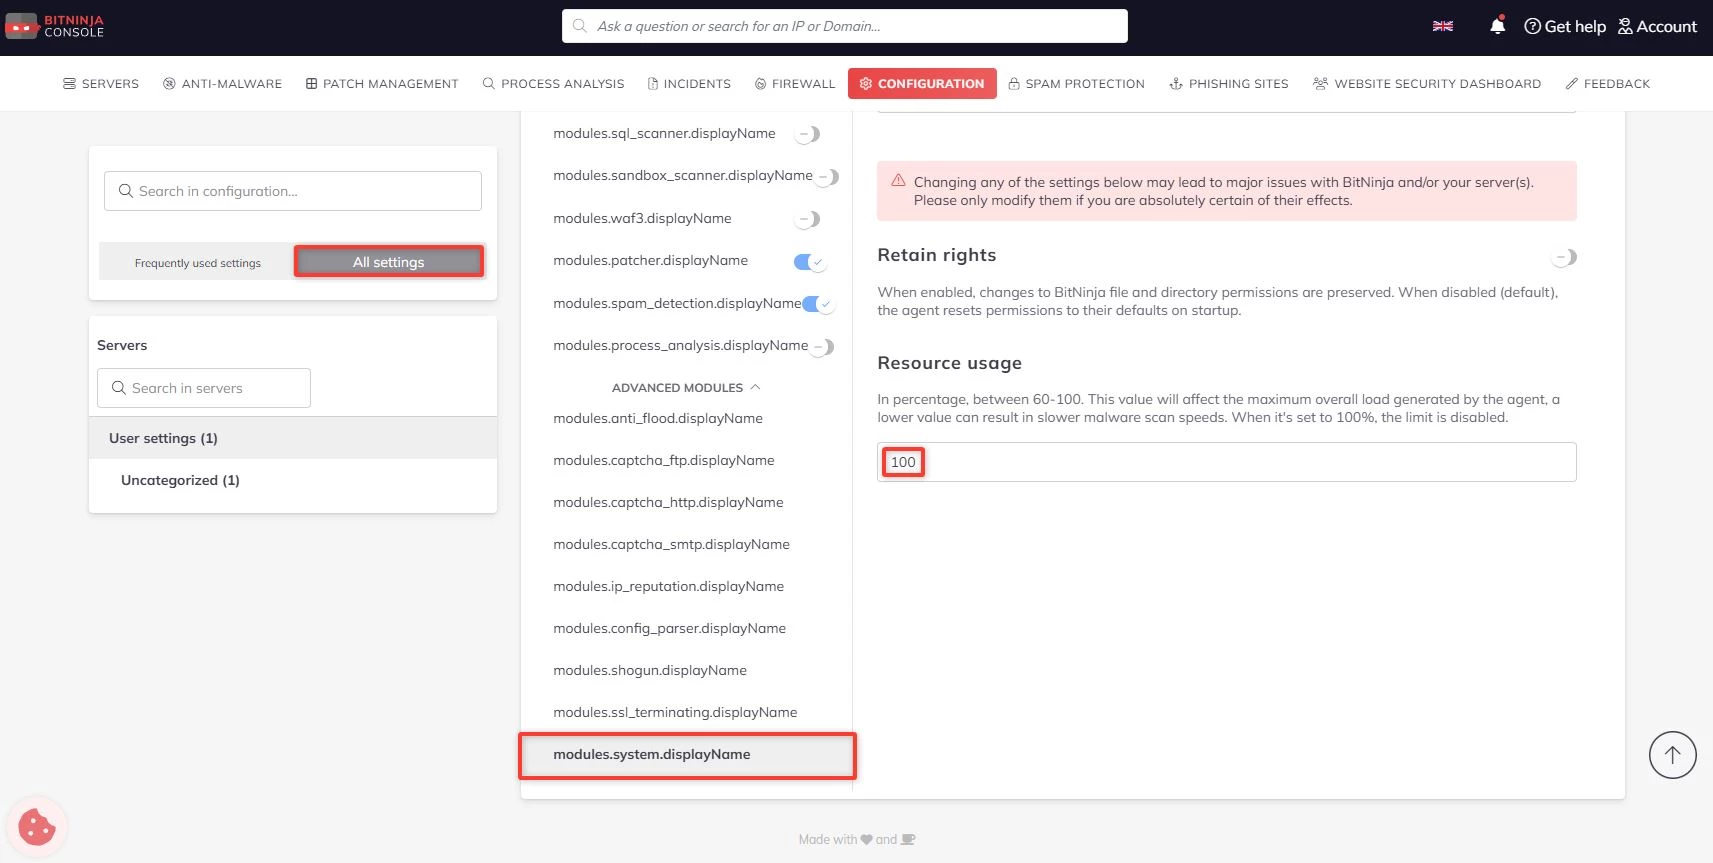Screen dimensions: 1713x863
Task: Go to Patch Management
Action: 382,84
